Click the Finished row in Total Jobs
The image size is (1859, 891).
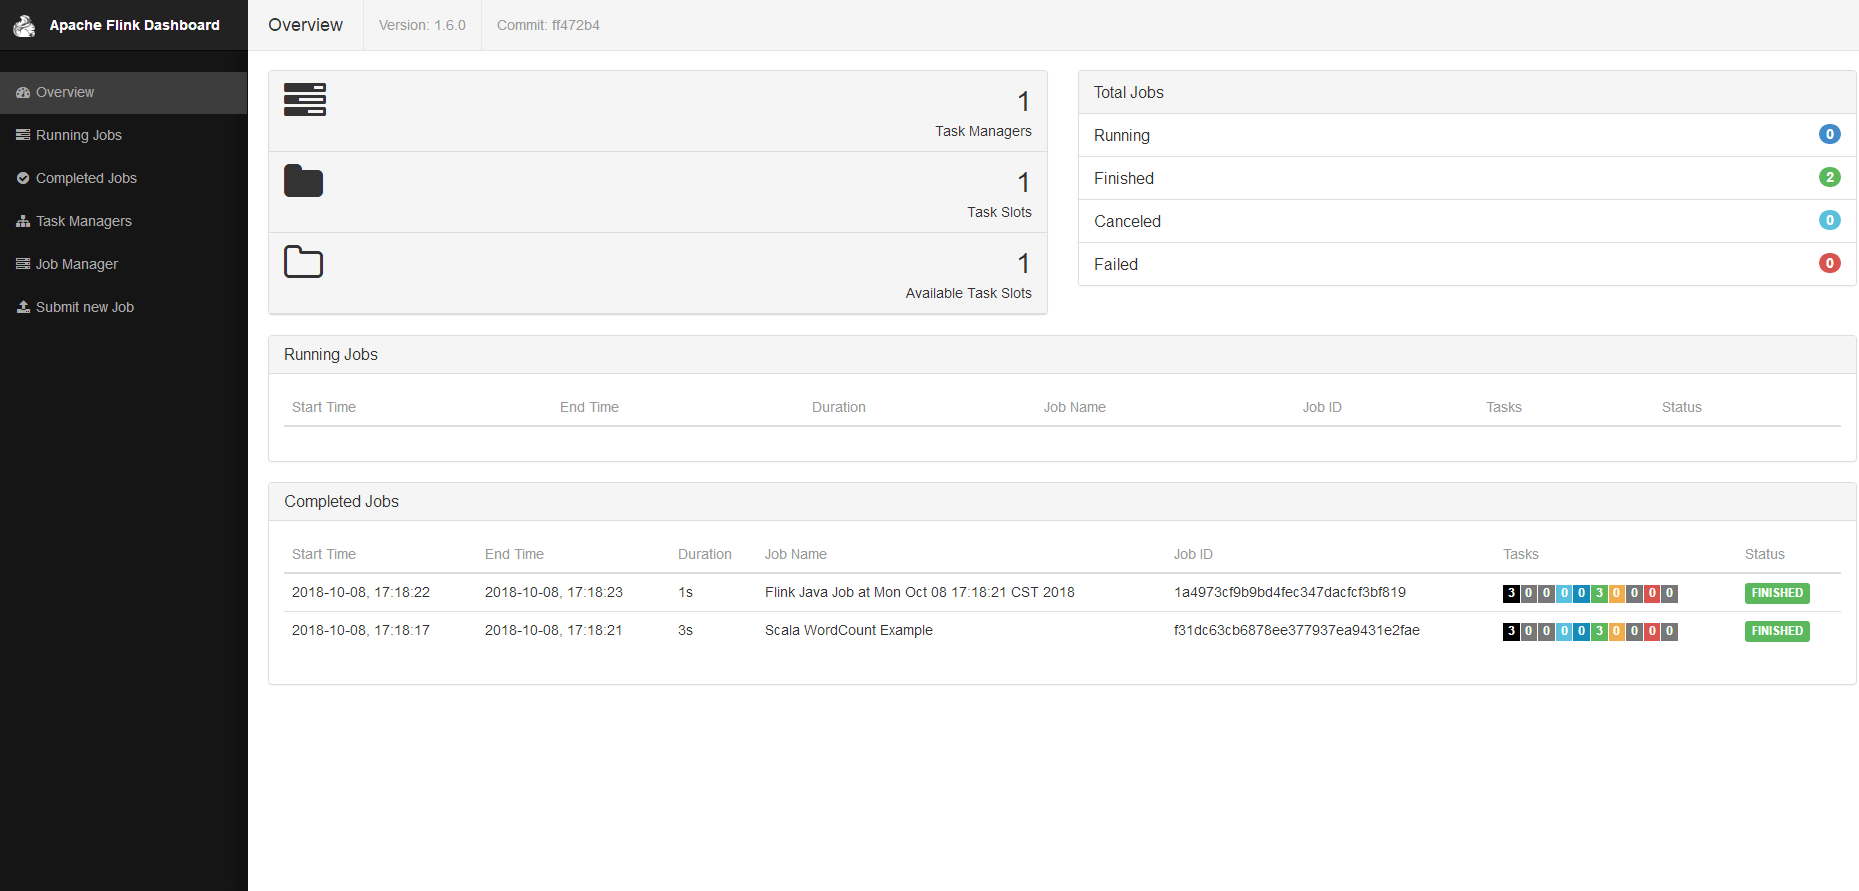click(x=1467, y=178)
